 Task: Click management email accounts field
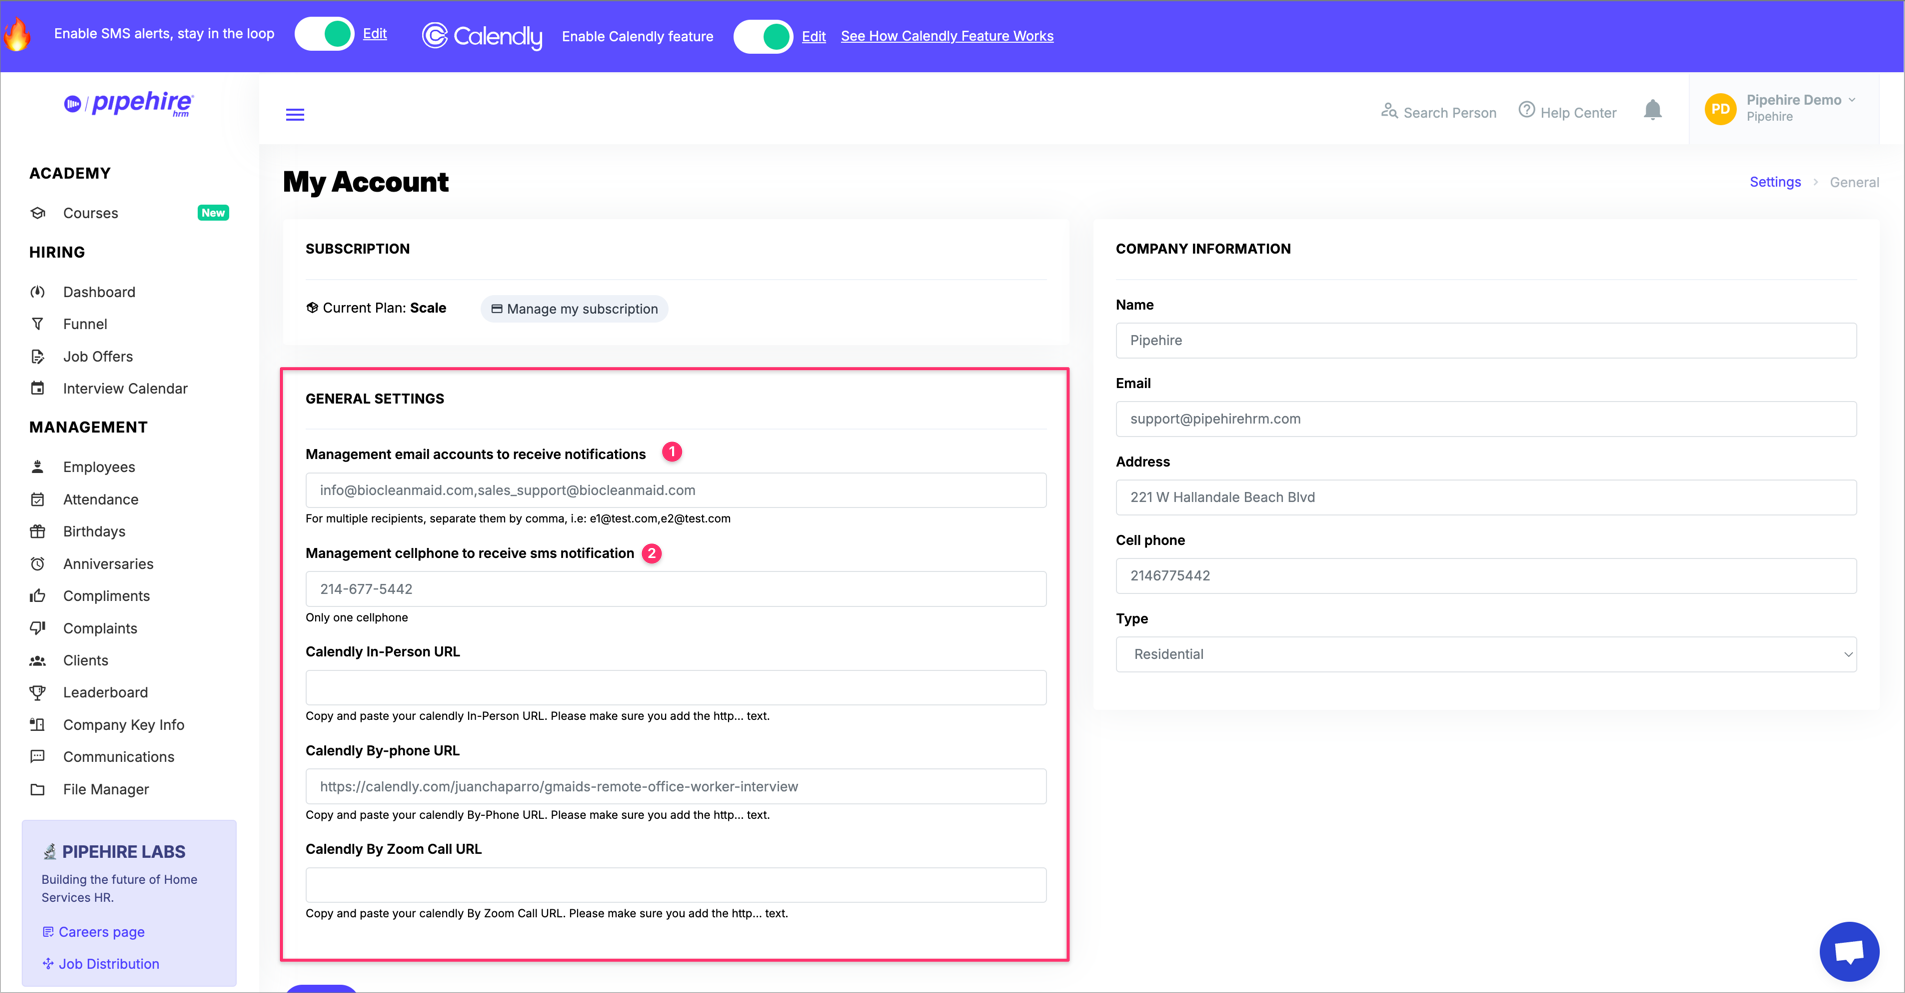coord(676,490)
